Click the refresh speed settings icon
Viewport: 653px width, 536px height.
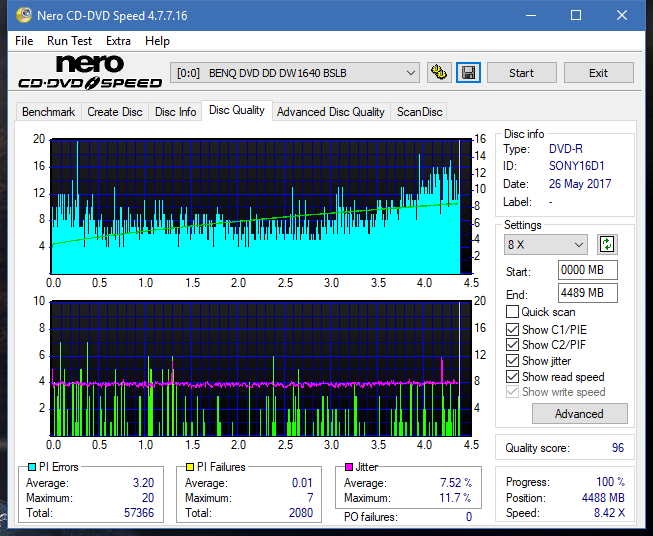[607, 244]
